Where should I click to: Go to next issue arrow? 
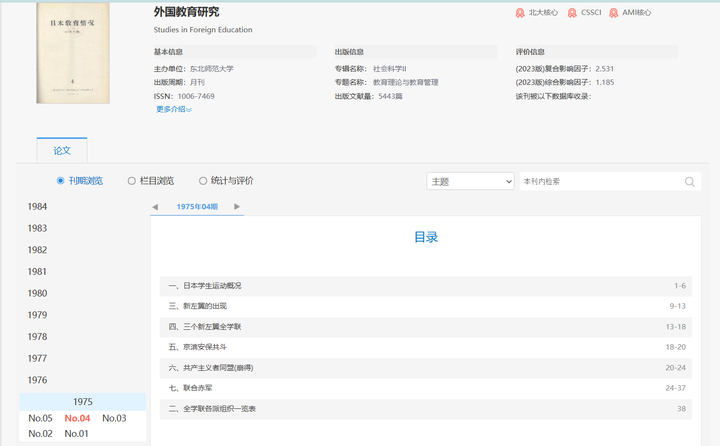[x=237, y=207]
